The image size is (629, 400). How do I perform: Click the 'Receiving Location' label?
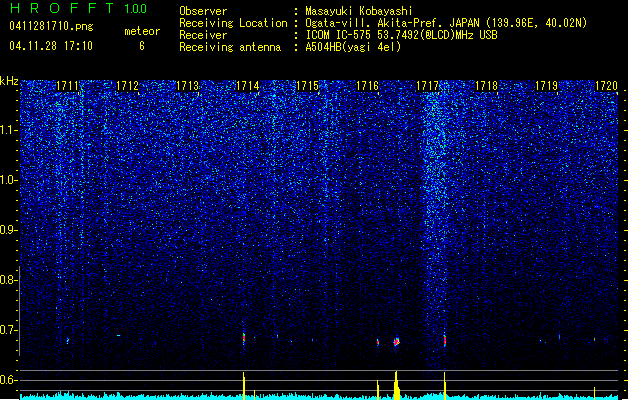pos(233,23)
